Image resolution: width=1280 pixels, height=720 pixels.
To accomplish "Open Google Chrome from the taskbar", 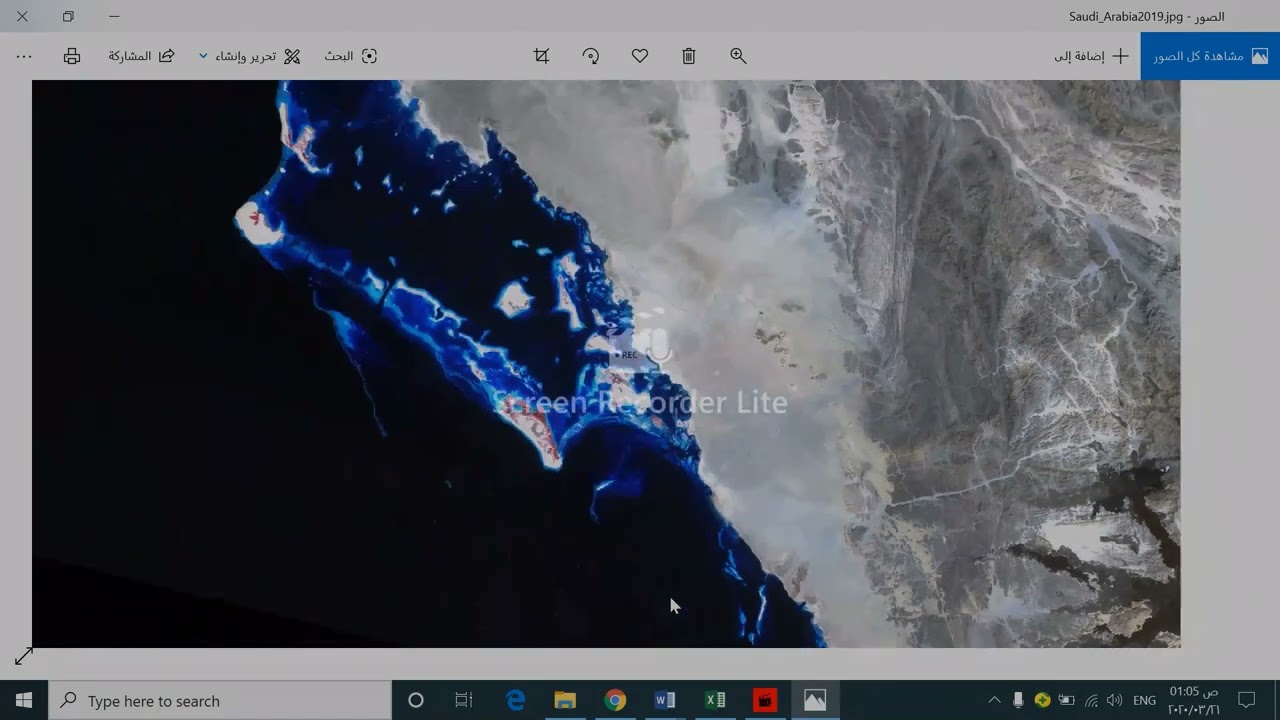I will [615, 700].
